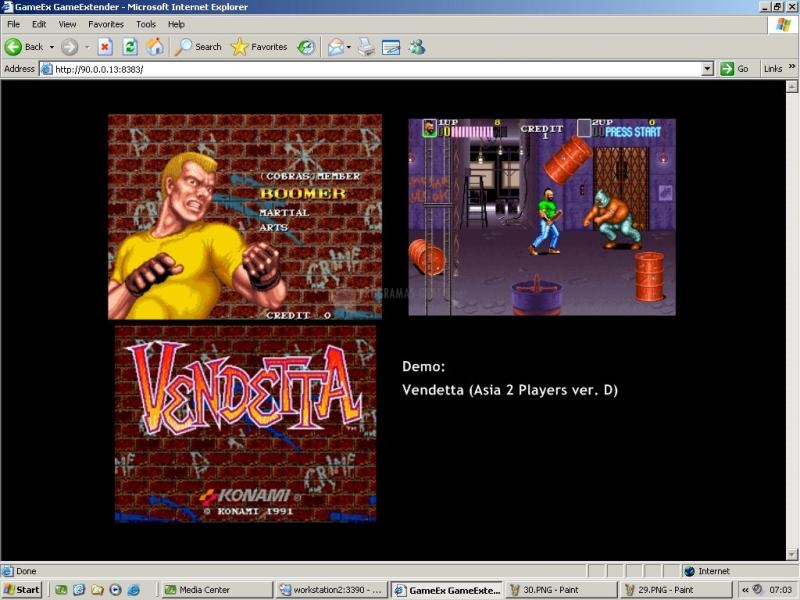Click the Done status bar text
Viewport: 800px width, 600px height.
(26, 571)
